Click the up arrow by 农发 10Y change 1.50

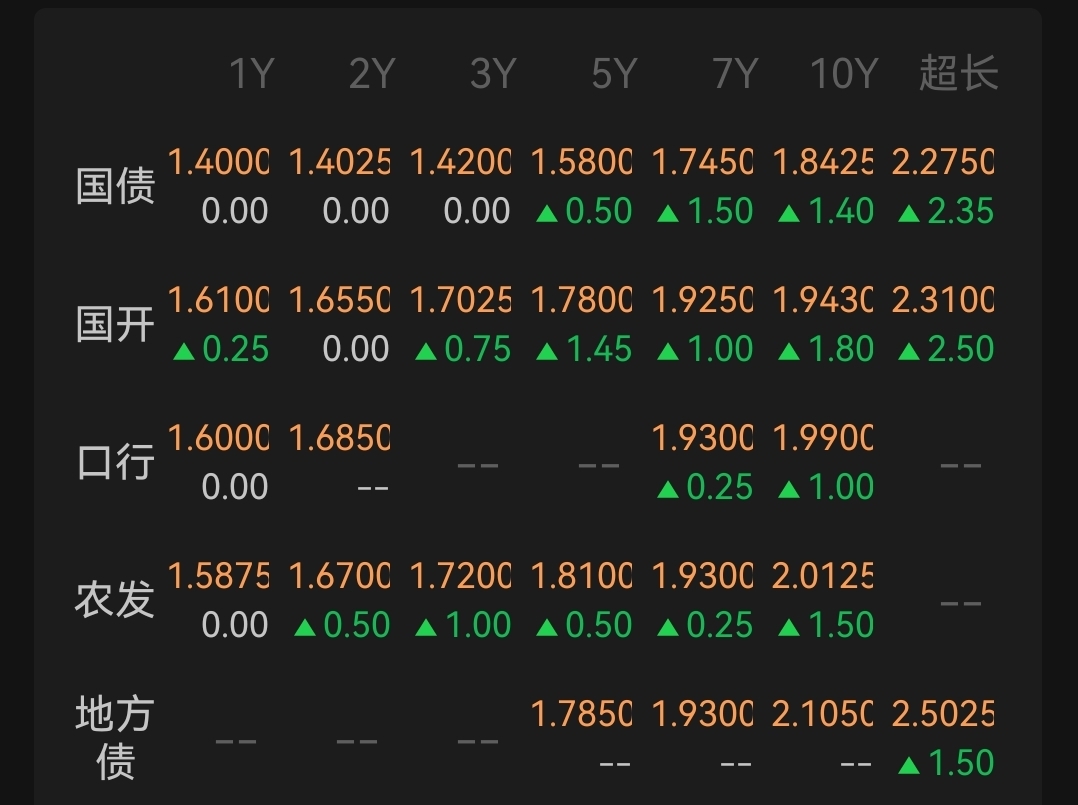789,627
